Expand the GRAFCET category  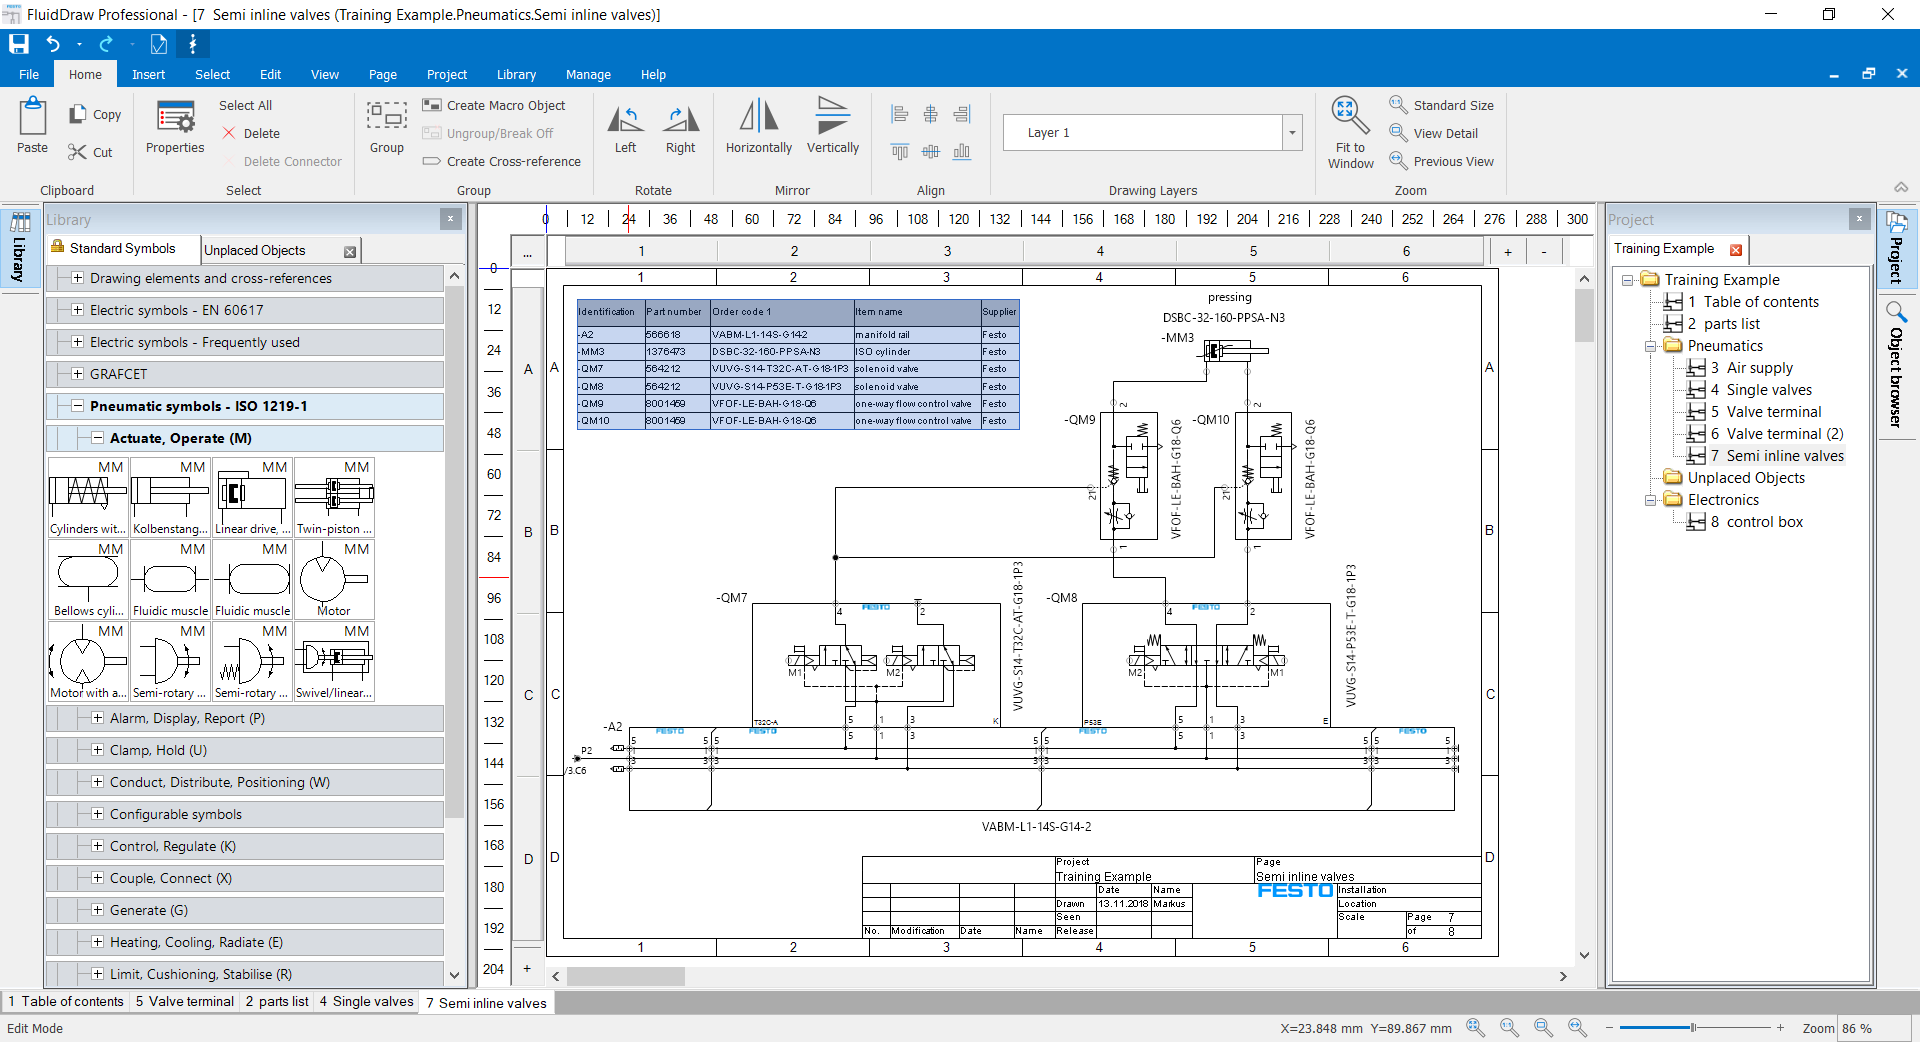[77, 374]
